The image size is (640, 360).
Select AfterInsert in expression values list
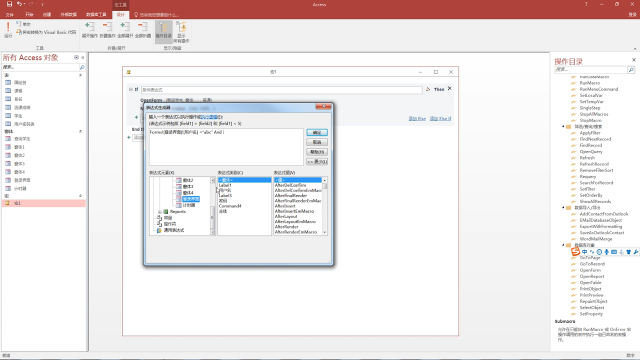point(285,206)
